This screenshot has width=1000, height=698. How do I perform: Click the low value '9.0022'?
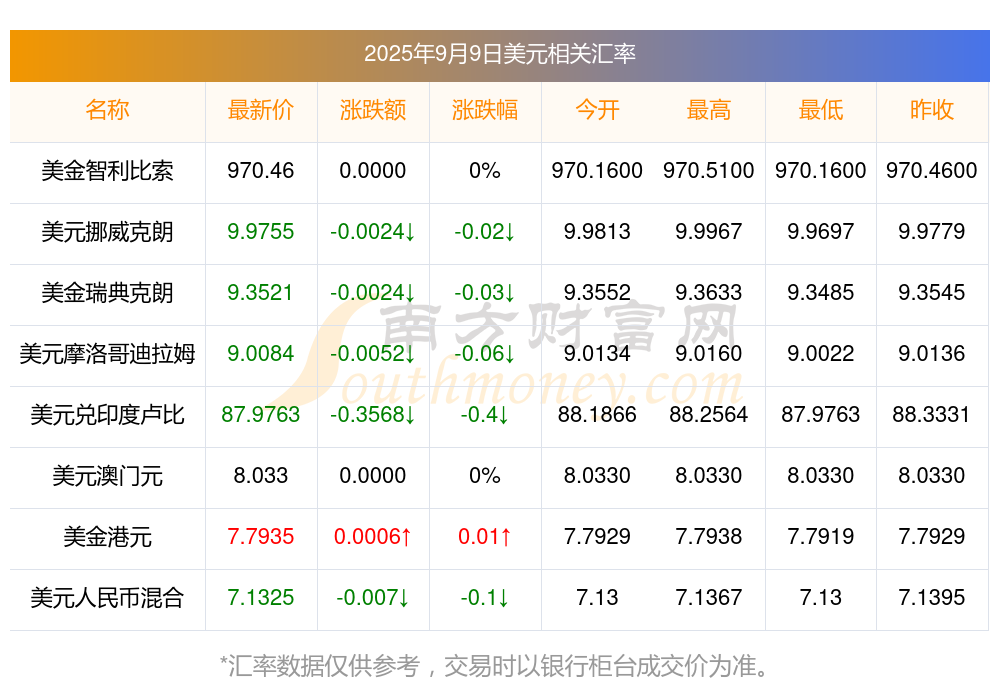coord(821,353)
